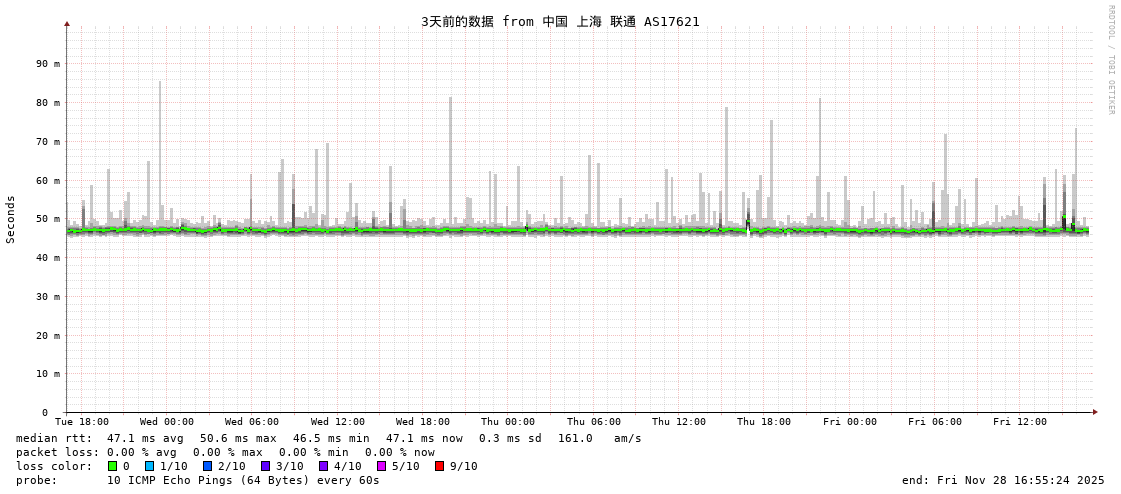Click the 'Wed 00:00' time axis label

click(x=167, y=422)
